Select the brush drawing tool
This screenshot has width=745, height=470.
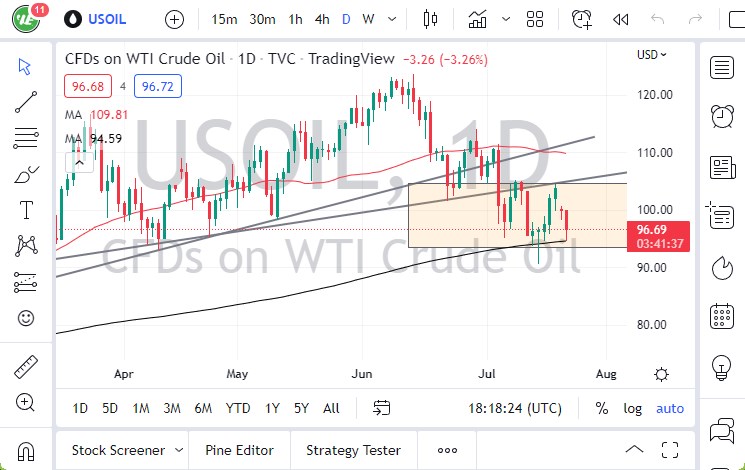(x=27, y=174)
